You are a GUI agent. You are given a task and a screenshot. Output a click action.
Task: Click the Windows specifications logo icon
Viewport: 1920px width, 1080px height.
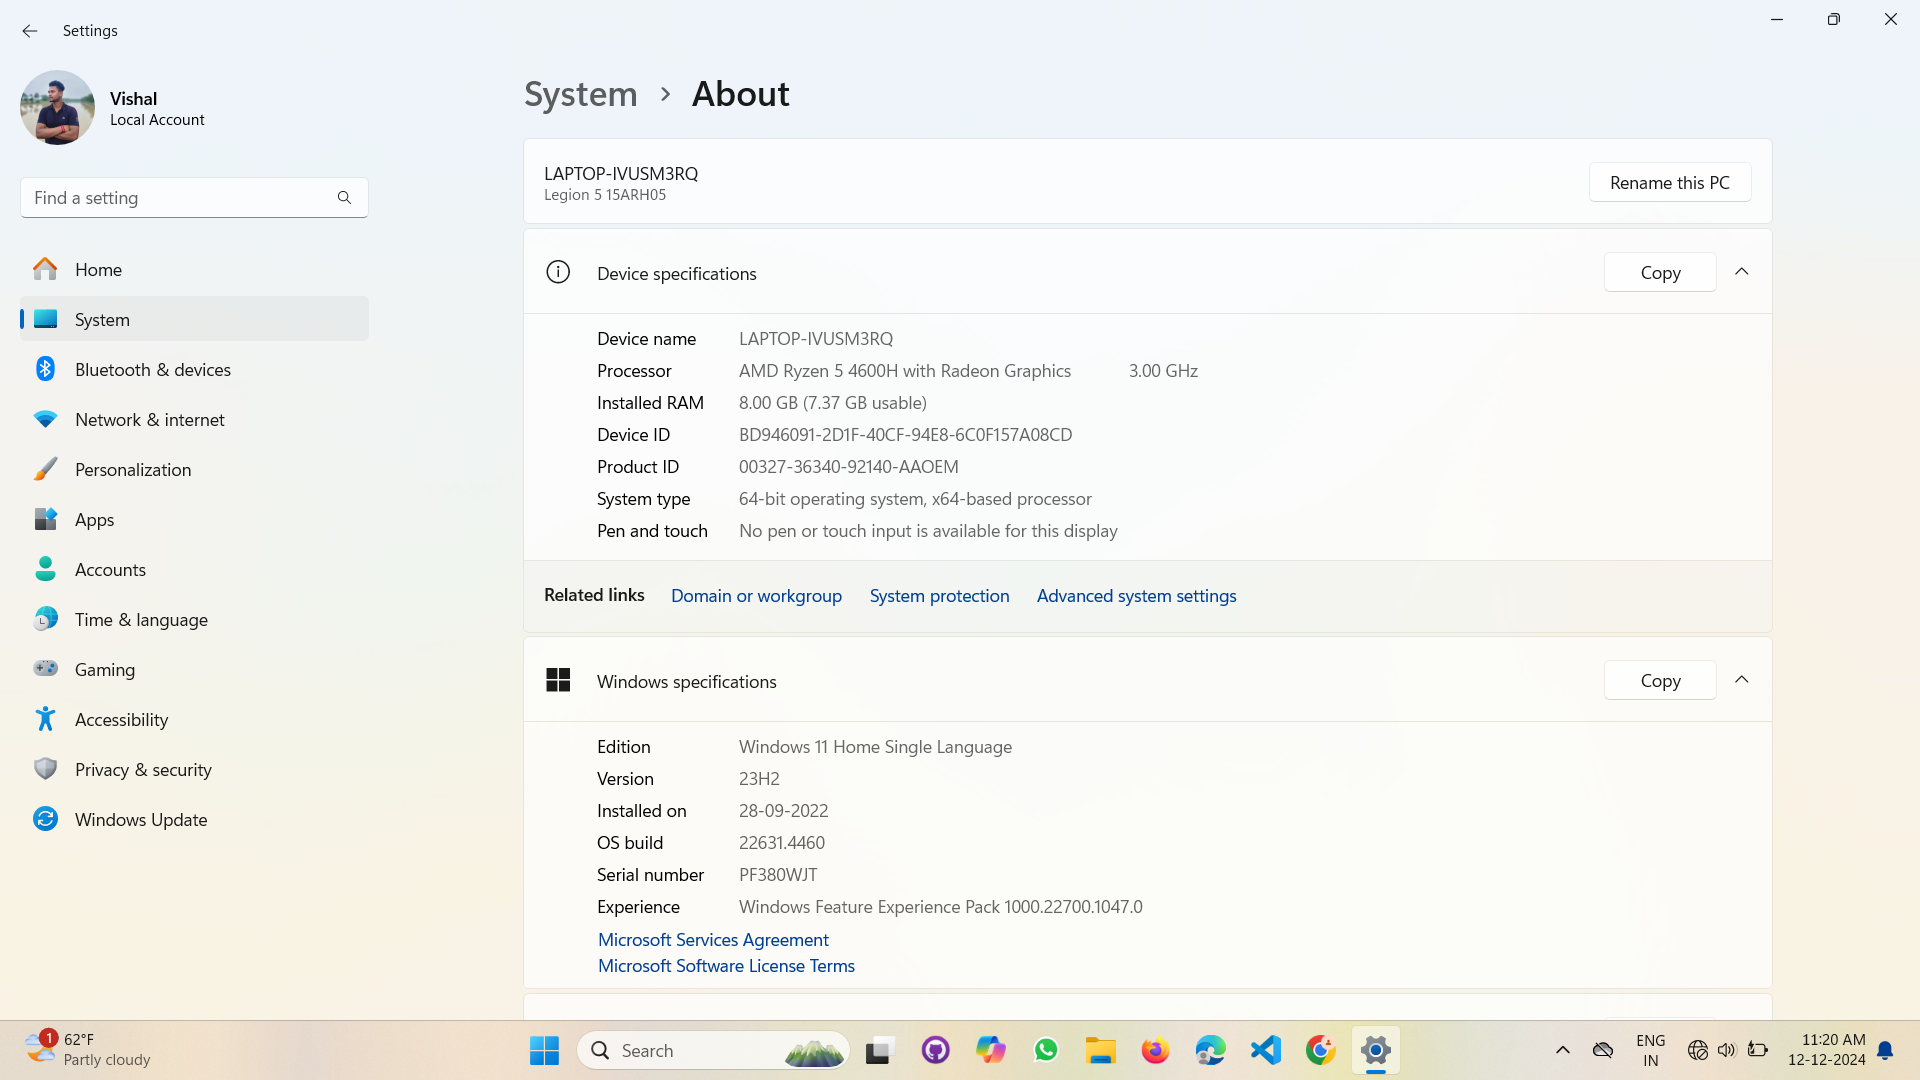click(x=558, y=680)
